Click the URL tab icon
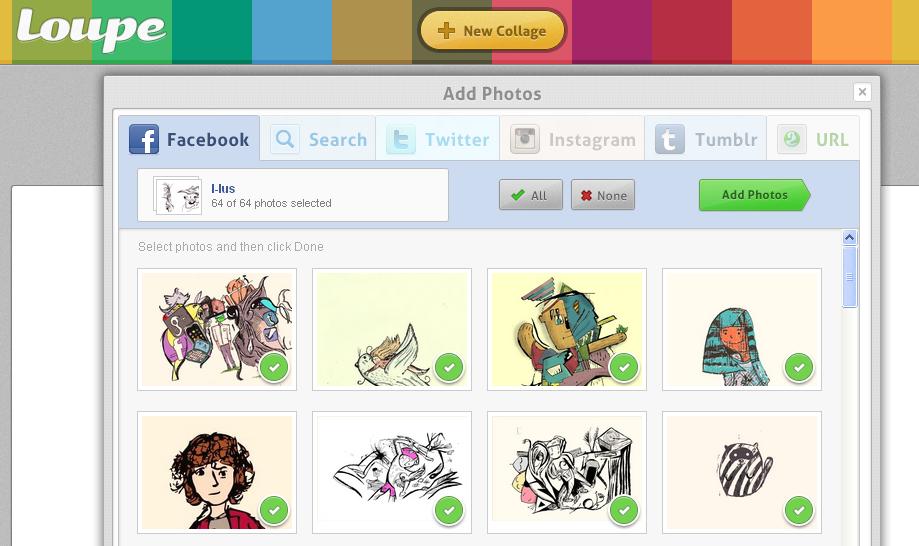This screenshot has width=919, height=546. click(x=792, y=139)
